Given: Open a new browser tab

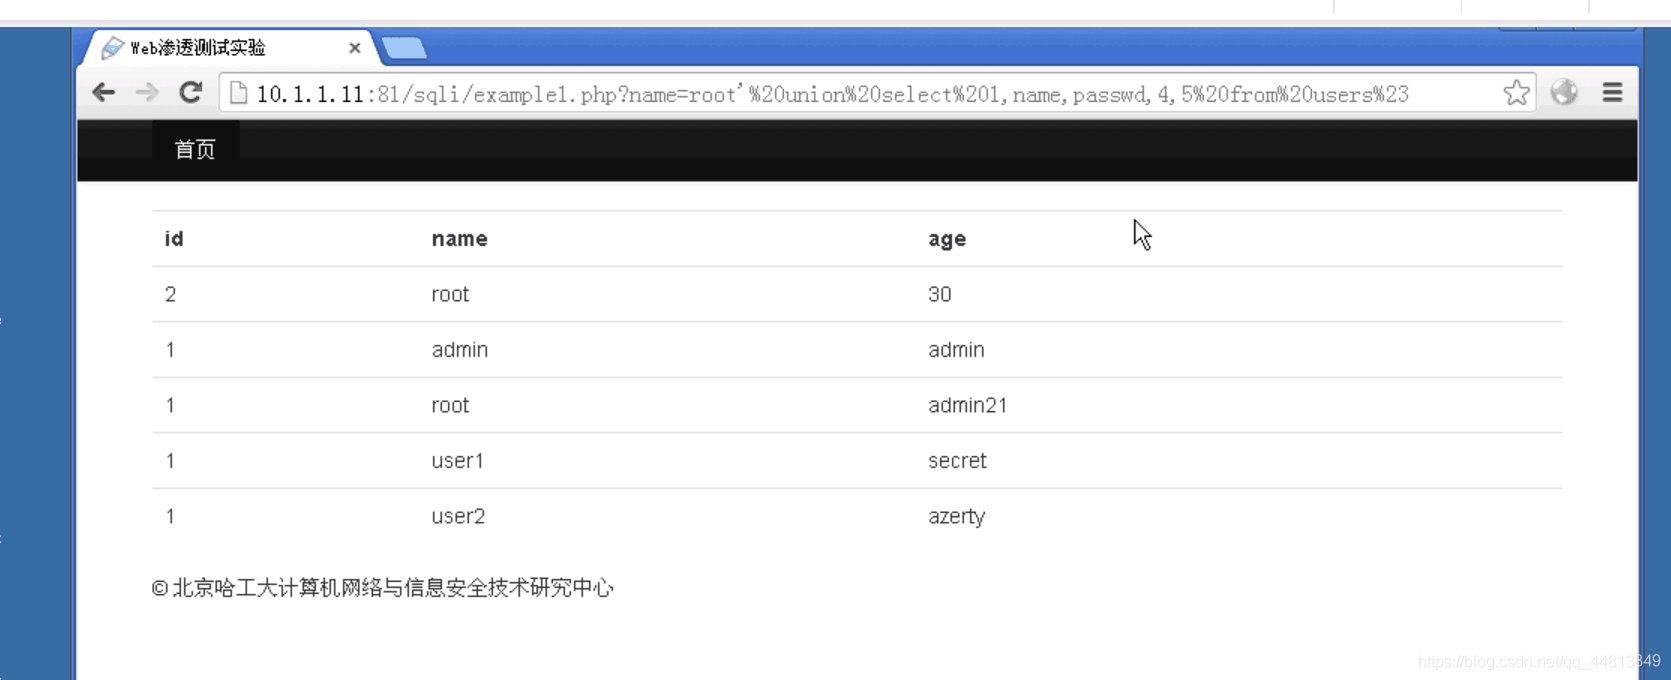Looking at the screenshot, I should pos(404,48).
